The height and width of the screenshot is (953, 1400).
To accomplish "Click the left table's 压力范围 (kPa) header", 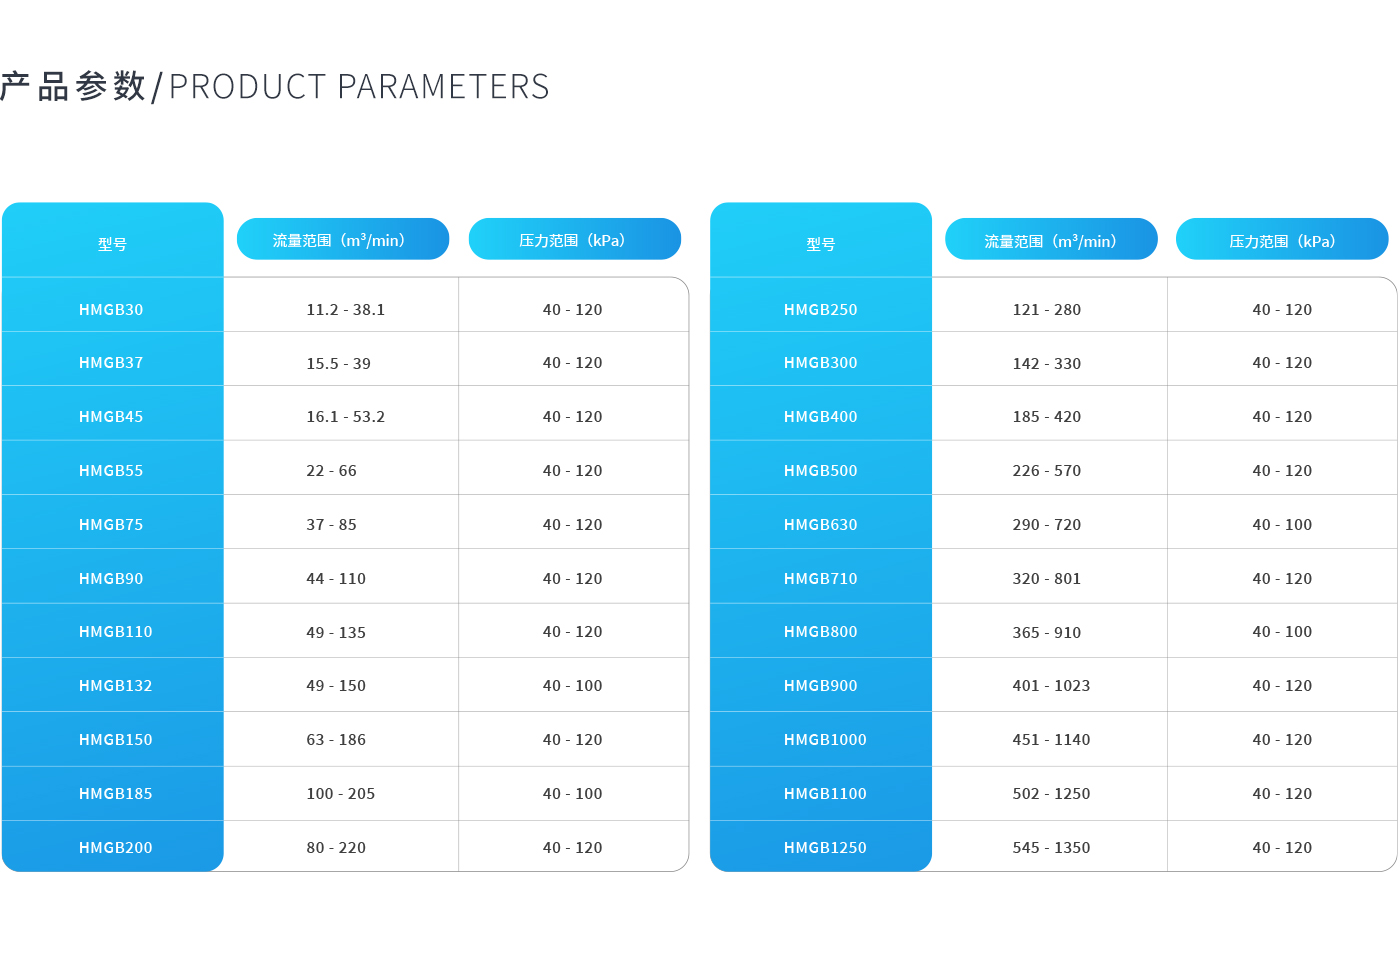I will pos(575,239).
